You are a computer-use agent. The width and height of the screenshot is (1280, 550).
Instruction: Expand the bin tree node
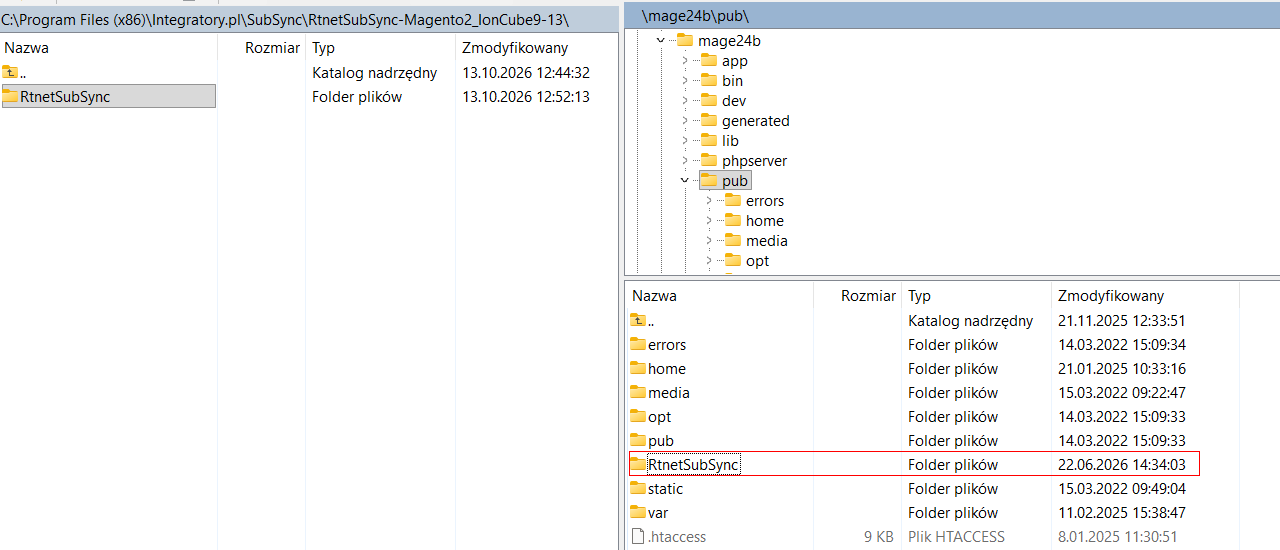click(x=685, y=80)
